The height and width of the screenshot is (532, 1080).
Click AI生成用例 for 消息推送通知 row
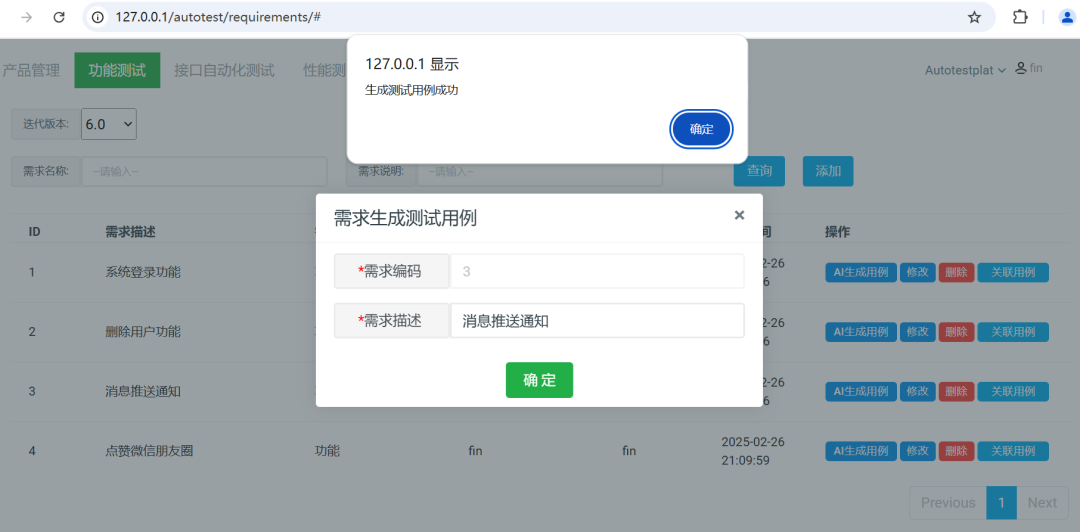coord(861,391)
